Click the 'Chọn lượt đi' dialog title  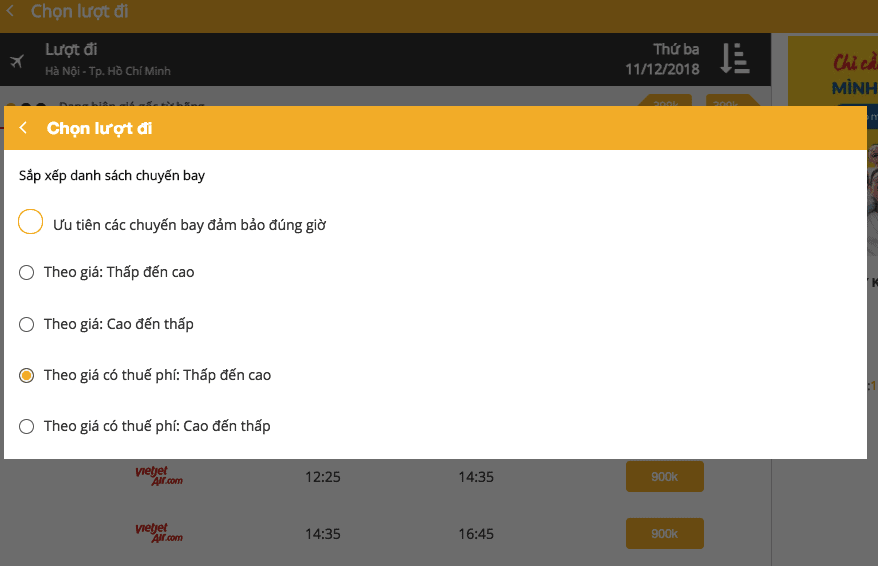tap(99, 128)
